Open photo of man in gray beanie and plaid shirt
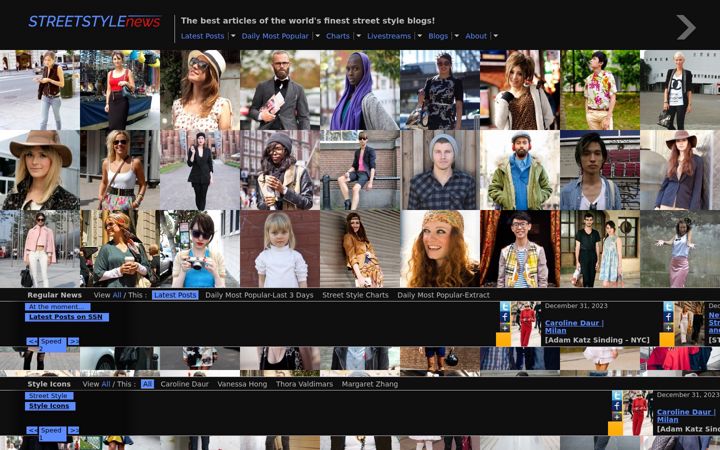720x450 pixels. coord(440,170)
